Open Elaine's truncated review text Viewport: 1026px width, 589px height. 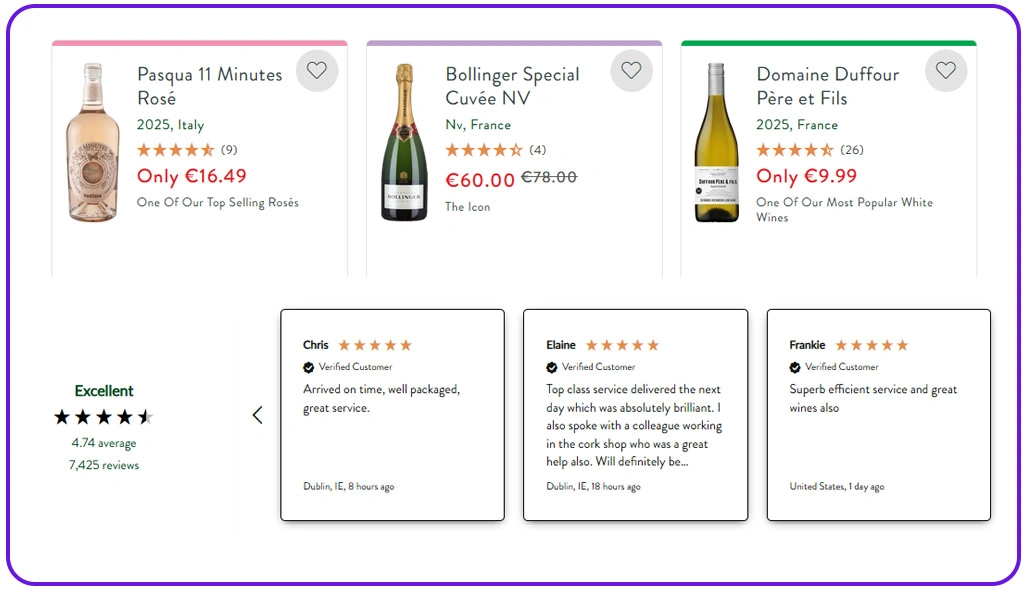pyautogui.click(x=636, y=425)
